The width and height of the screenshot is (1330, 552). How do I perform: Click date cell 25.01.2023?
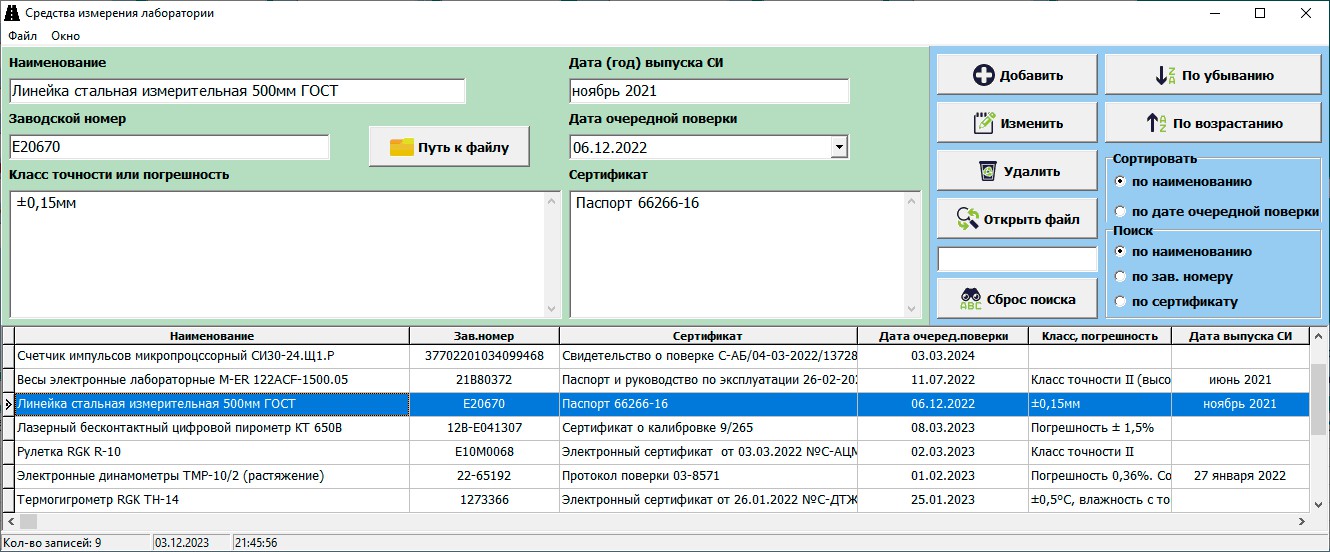tap(943, 500)
